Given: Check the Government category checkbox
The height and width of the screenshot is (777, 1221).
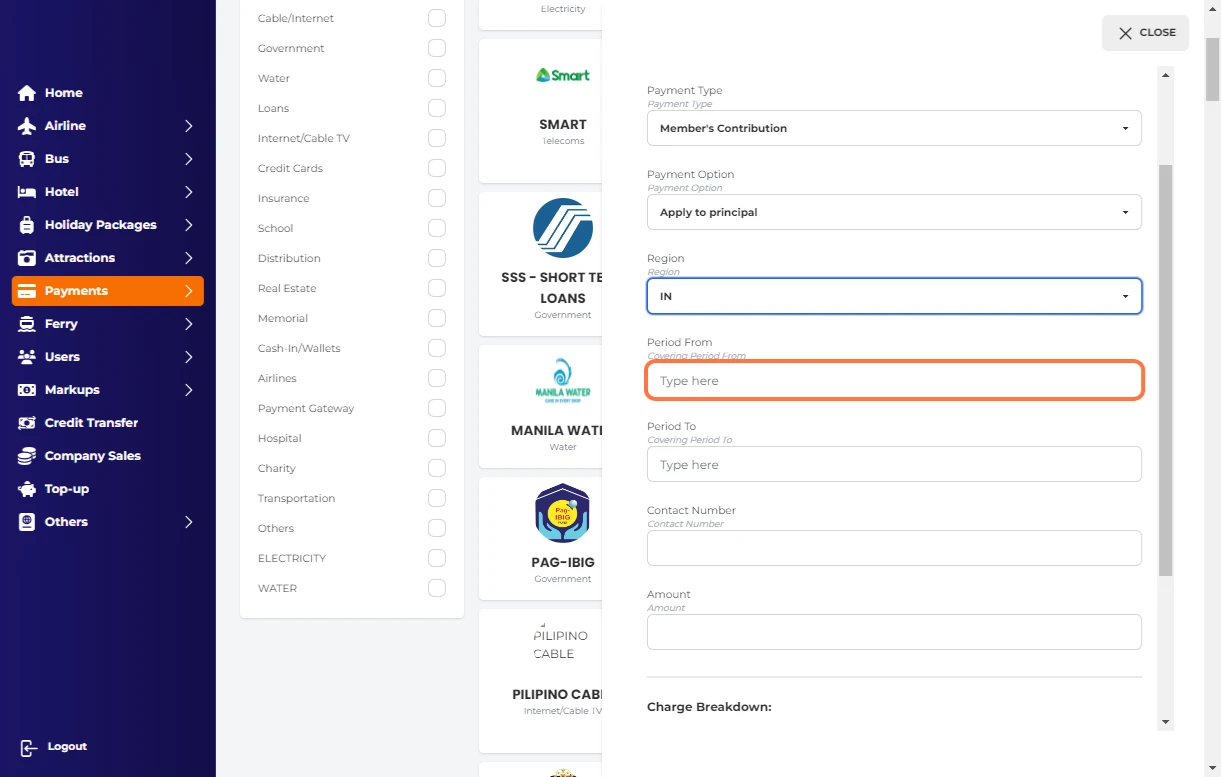Looking at the screenshot, I should (x=436, y=48).
